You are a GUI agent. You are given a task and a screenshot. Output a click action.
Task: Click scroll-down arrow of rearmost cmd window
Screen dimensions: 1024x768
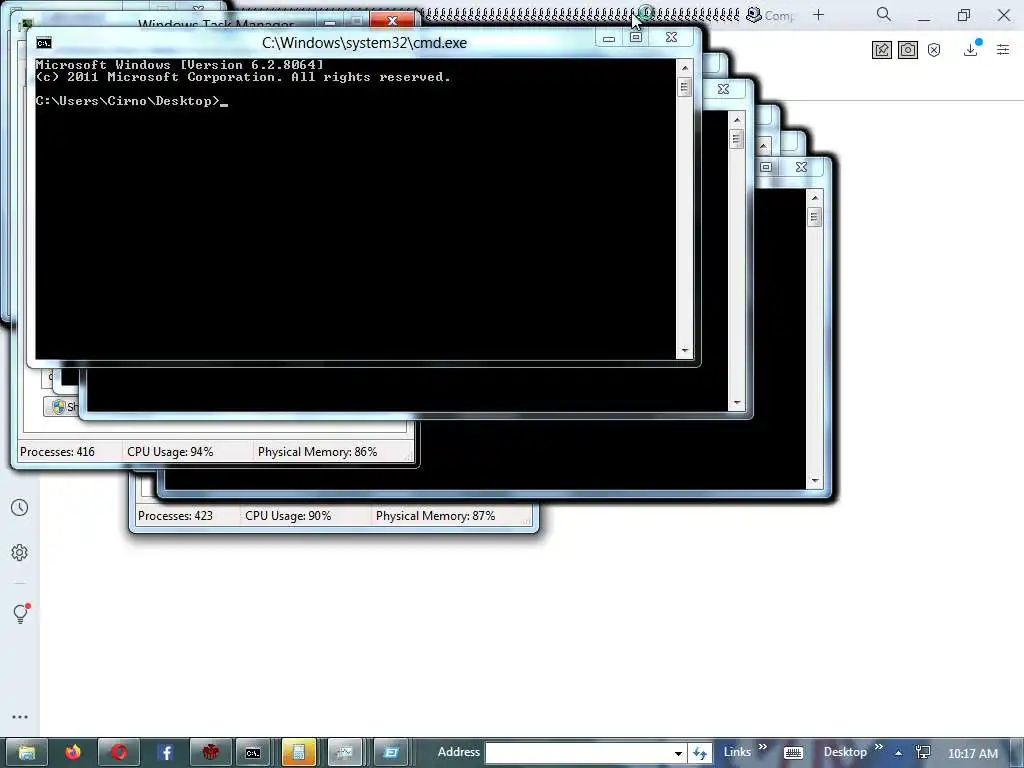point(814,481)
